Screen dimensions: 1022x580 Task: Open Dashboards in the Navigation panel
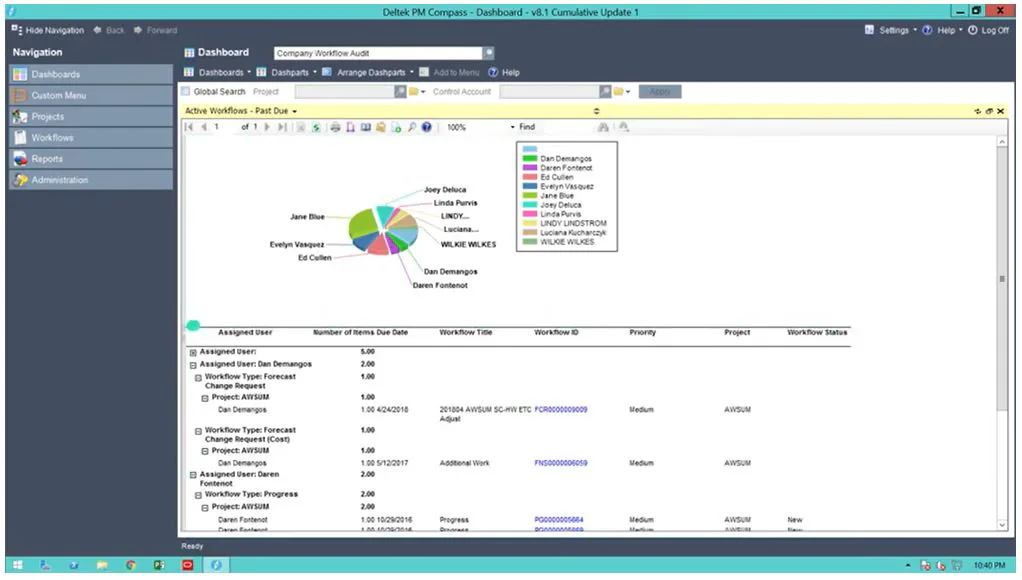pos(91,74)
